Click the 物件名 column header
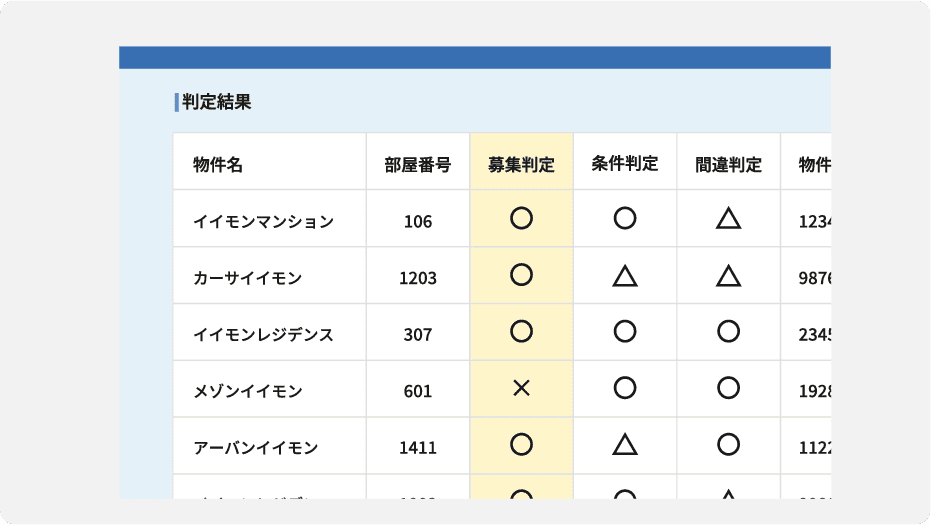 (x=218, y=165)
